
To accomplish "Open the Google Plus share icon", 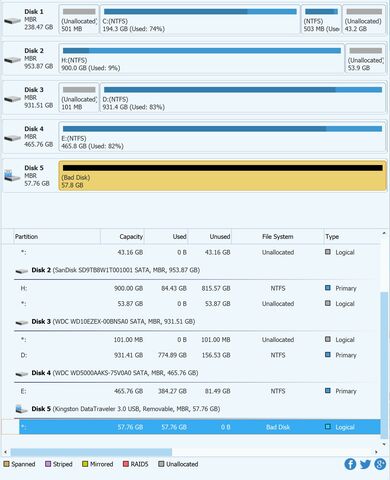I will point(380,464).
